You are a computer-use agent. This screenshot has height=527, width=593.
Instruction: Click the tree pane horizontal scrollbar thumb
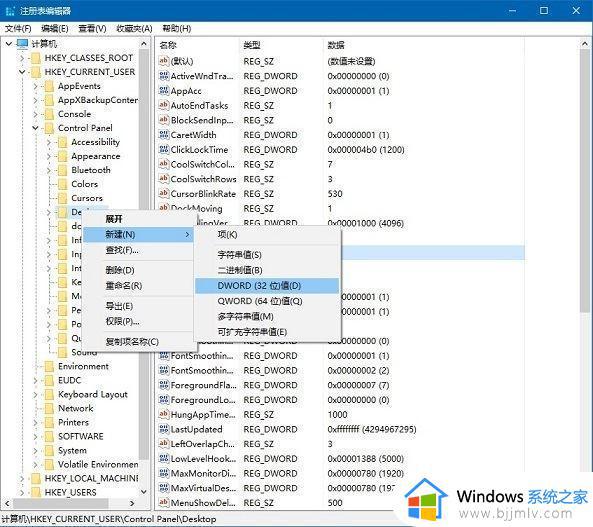(61, 503)
